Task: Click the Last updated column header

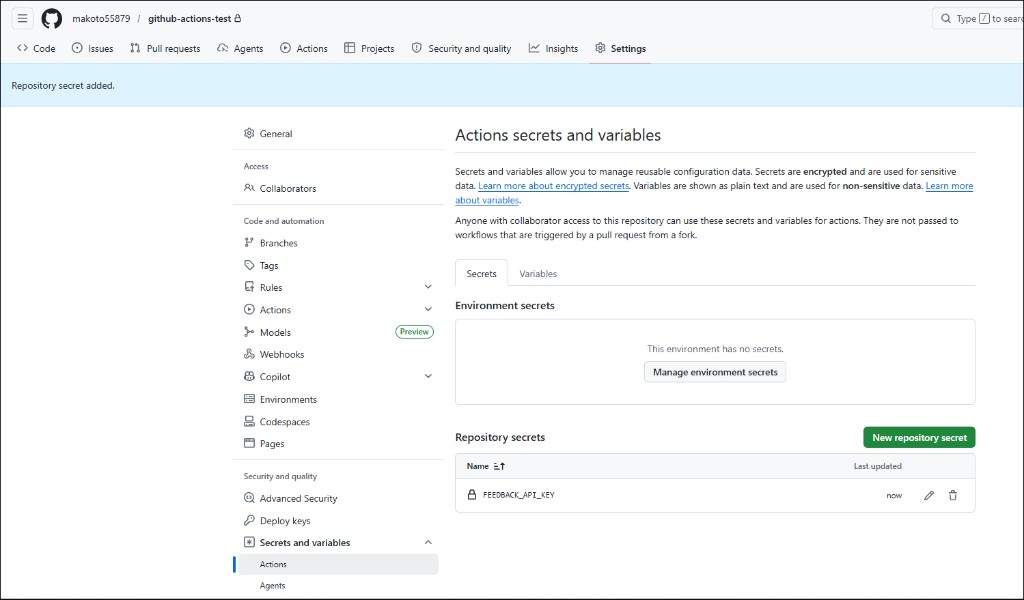Action: pos(877,466)
